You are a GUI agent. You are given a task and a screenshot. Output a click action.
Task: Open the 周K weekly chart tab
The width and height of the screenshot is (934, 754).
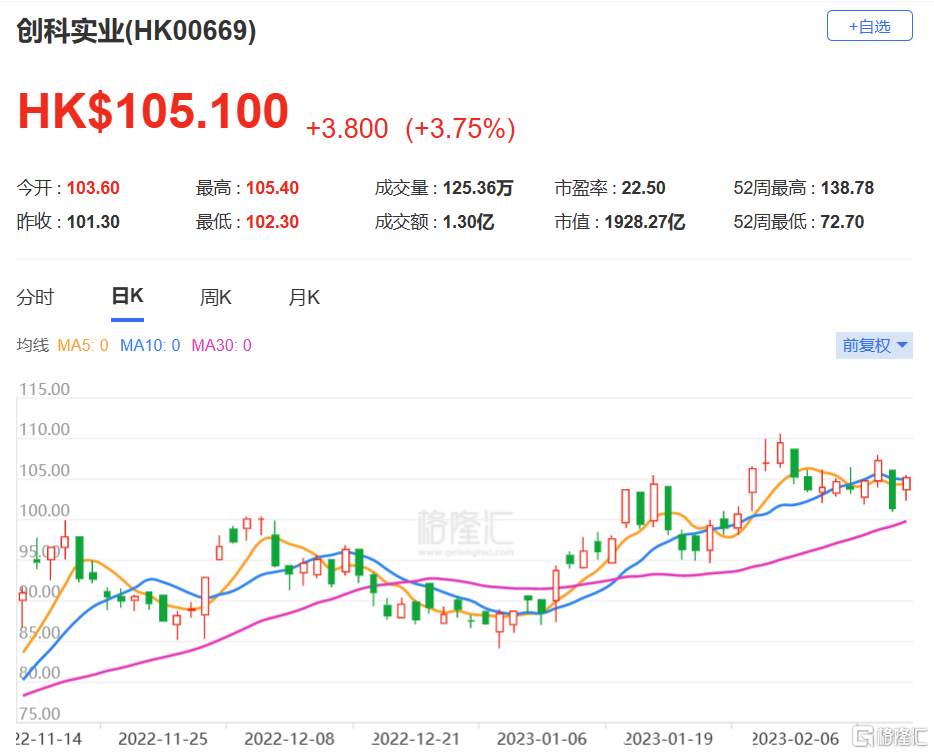(x=216, y=297)
